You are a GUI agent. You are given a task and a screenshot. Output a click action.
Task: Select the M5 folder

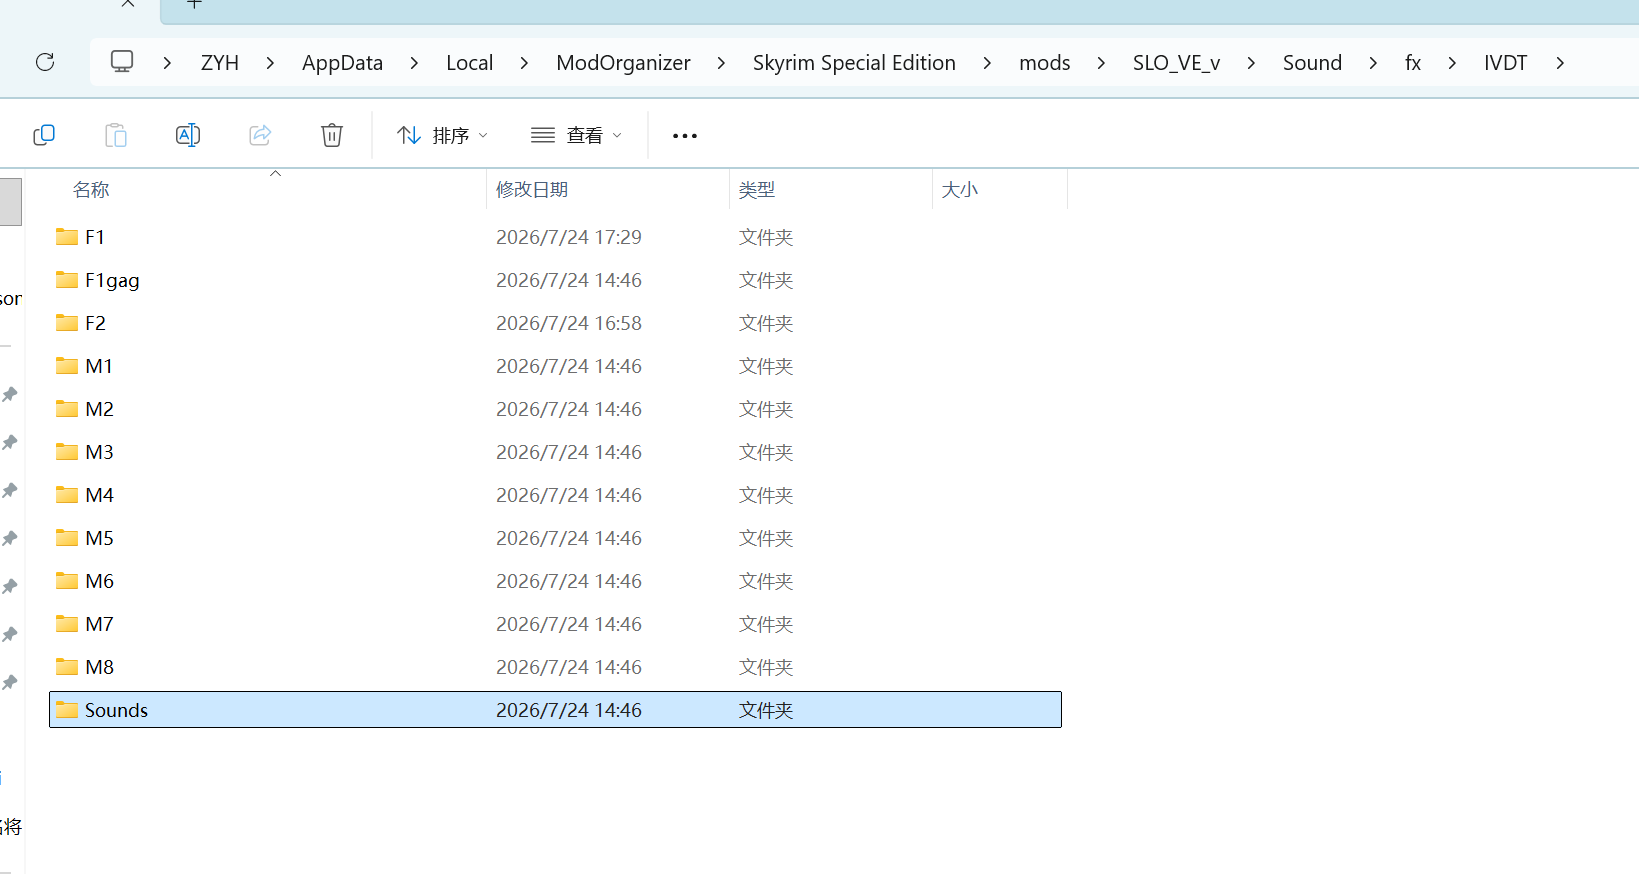pyautogui.click(x=555, y=538)
